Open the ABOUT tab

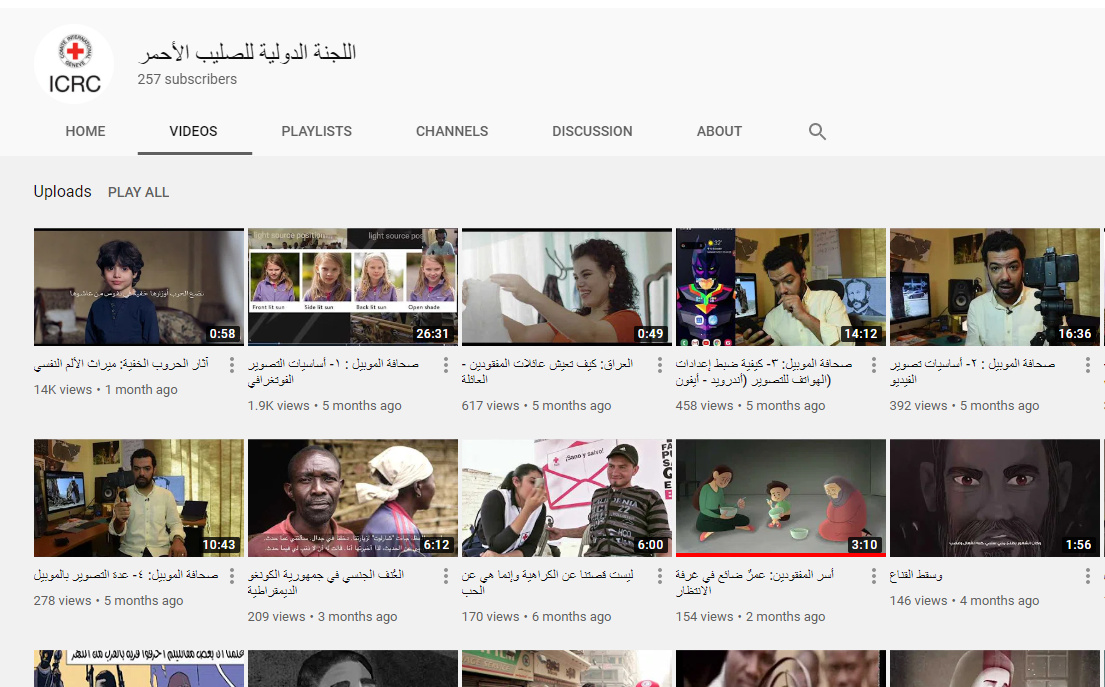(x=719, y=131)
